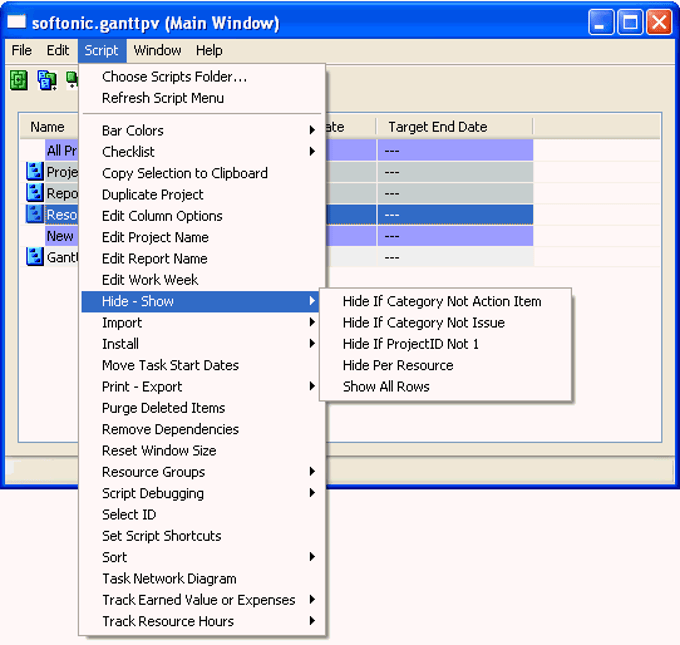The height and width of the screenshot is (645, 680).
Task: Minimize the Main Window
Action: point(600,22)
